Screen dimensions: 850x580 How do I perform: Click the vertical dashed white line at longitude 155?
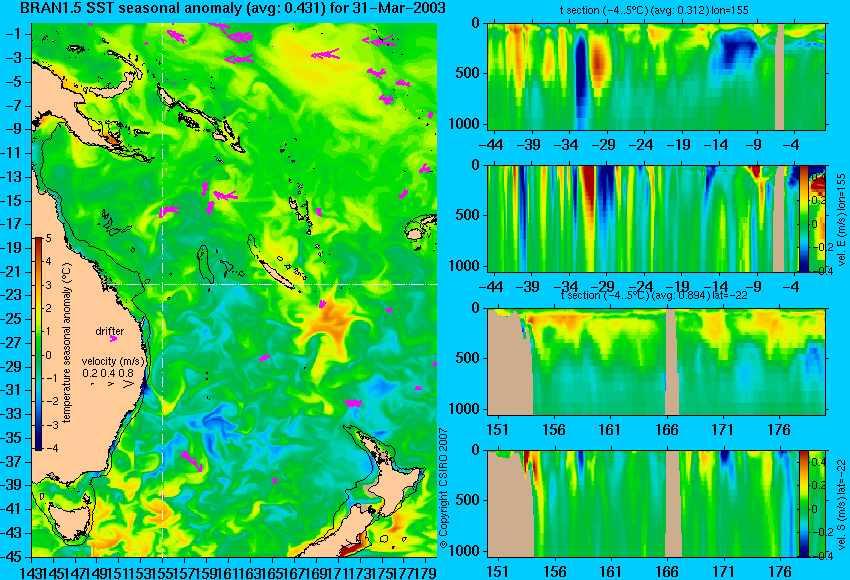(163, 290)
